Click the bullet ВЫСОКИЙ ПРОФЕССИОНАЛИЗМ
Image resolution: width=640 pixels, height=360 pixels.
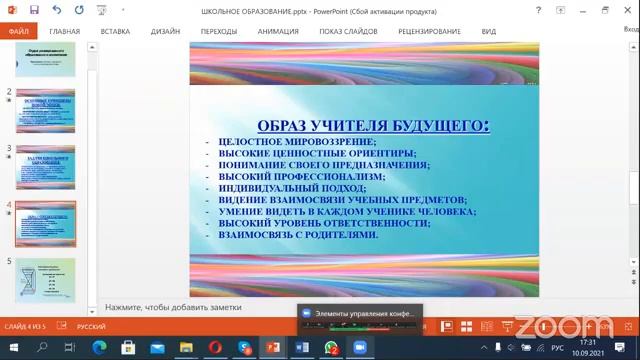[302, 177]
